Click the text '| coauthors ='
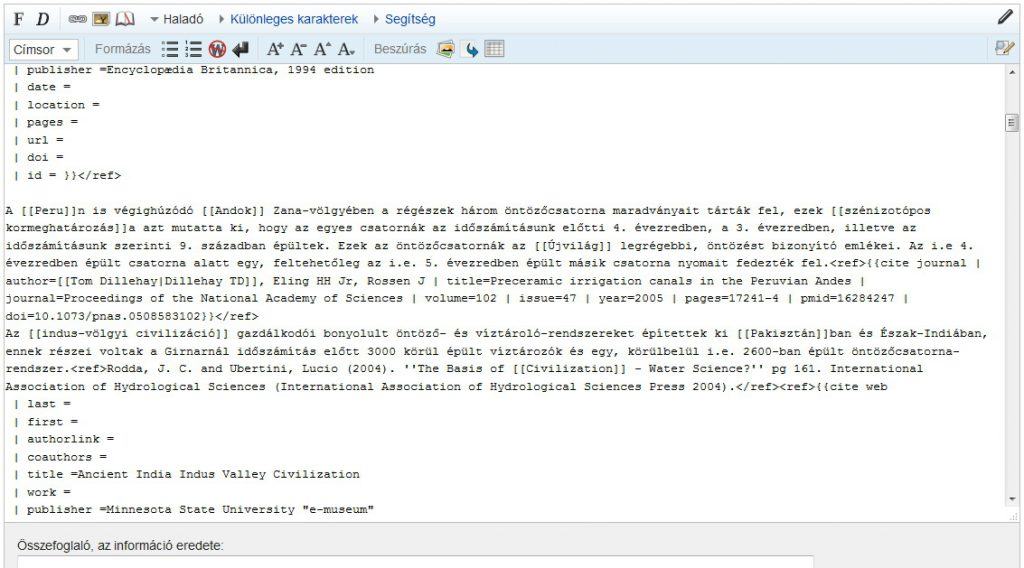Viewport: 1024px width, 568px height. tap(60, 458)
